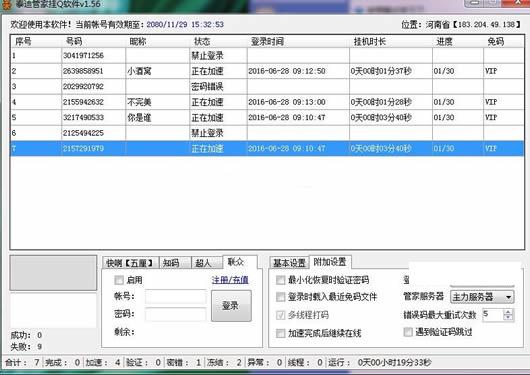Select the 超人 tab
Viewport: 530px width, 375px height.
coord(206,263)
